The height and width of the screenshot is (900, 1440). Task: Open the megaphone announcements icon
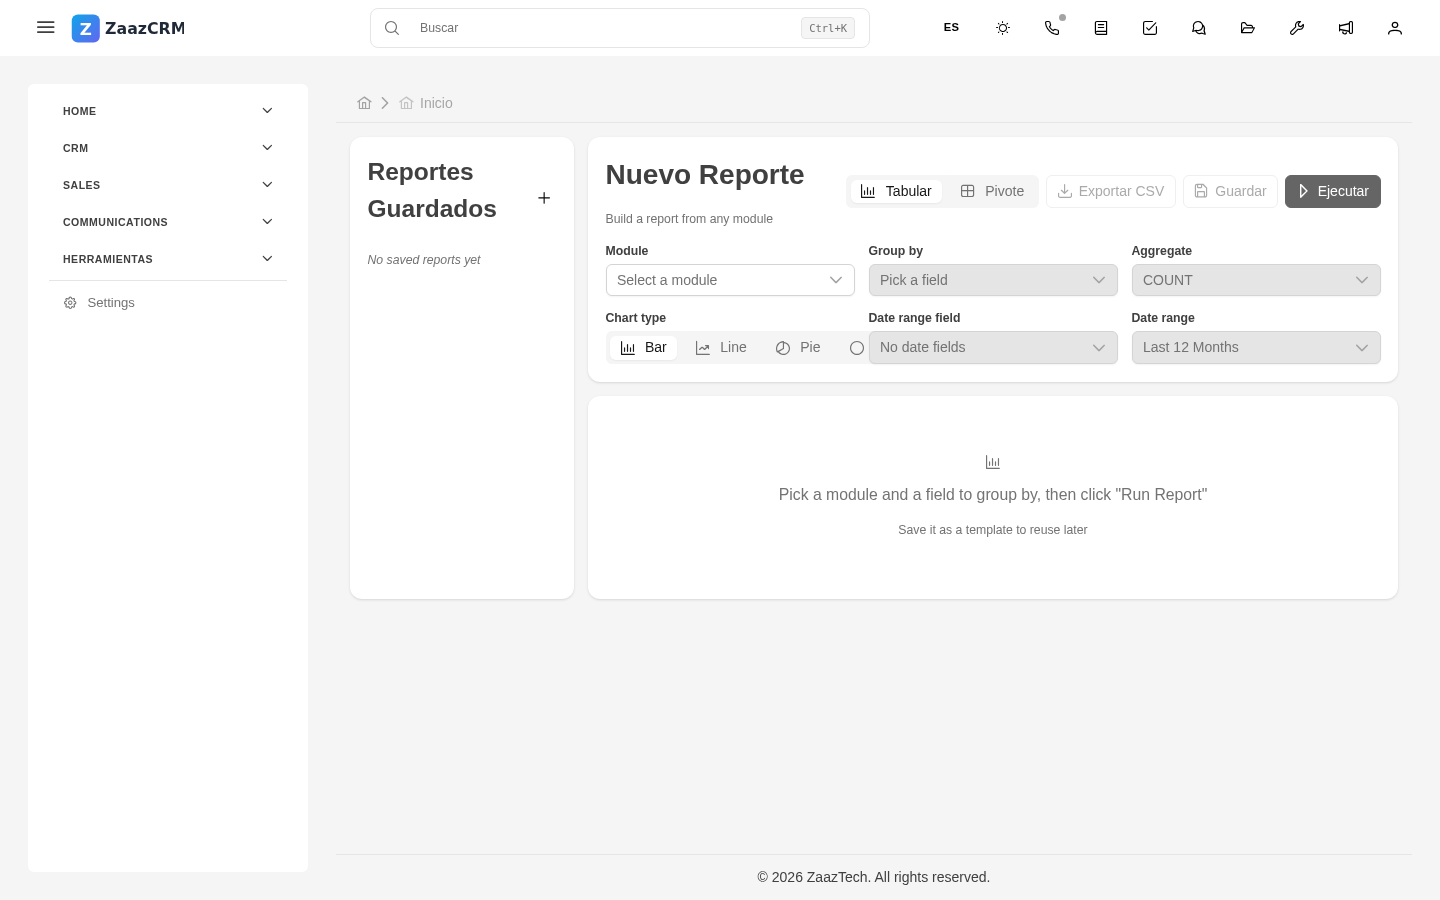(1346, 28)
